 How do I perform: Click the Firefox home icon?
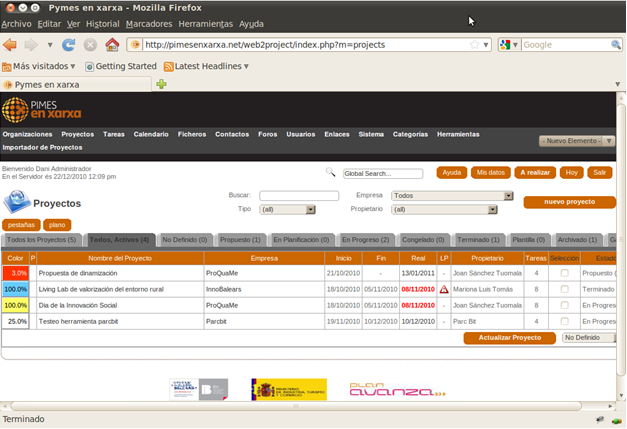point(112,45)
